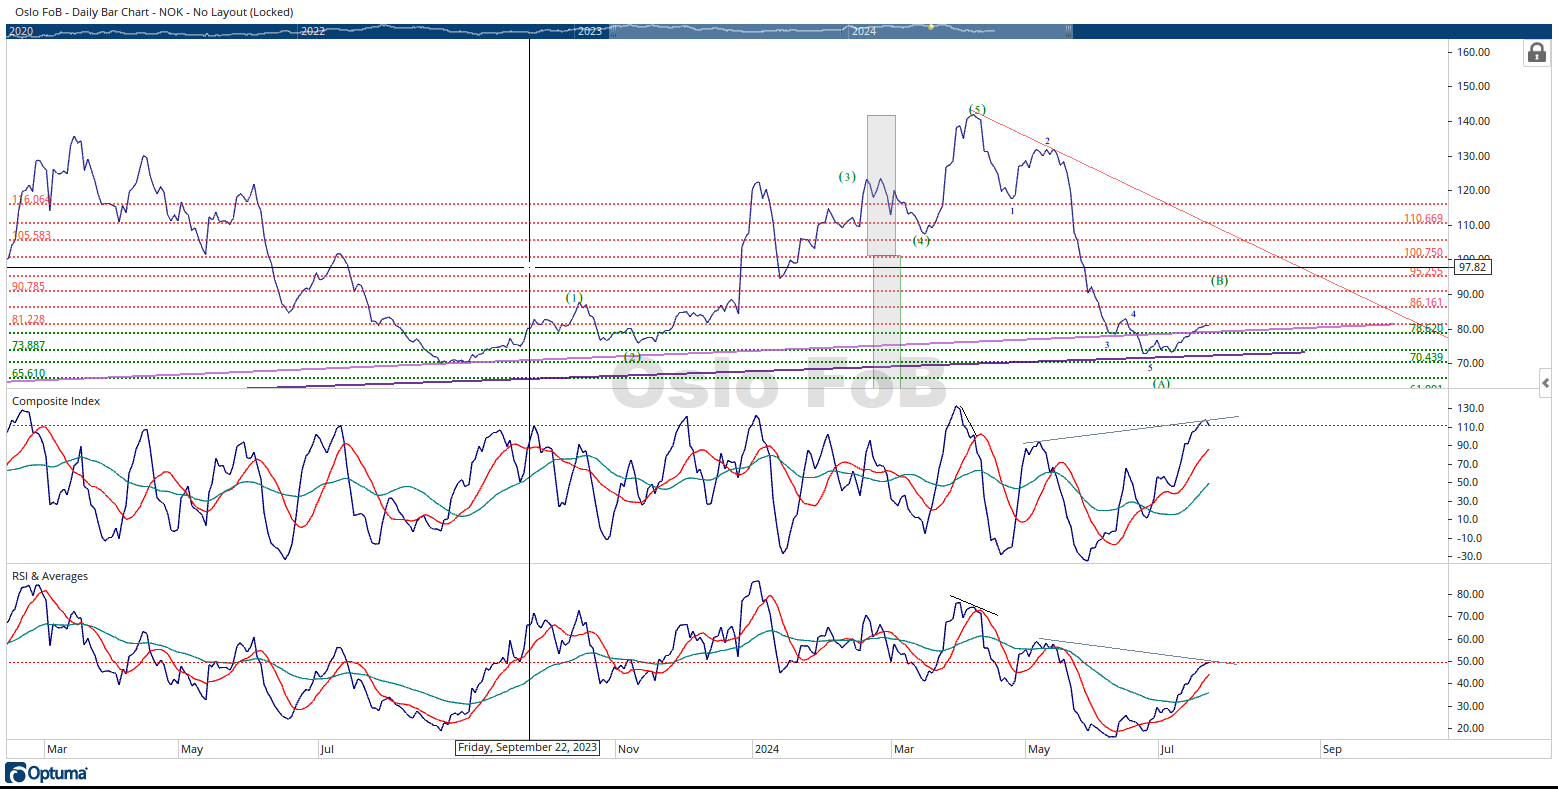1558x789 pixels.
Task: Click the chart title Oslo FoB Daily Bar Chart
Action: (x=154, y=12)
